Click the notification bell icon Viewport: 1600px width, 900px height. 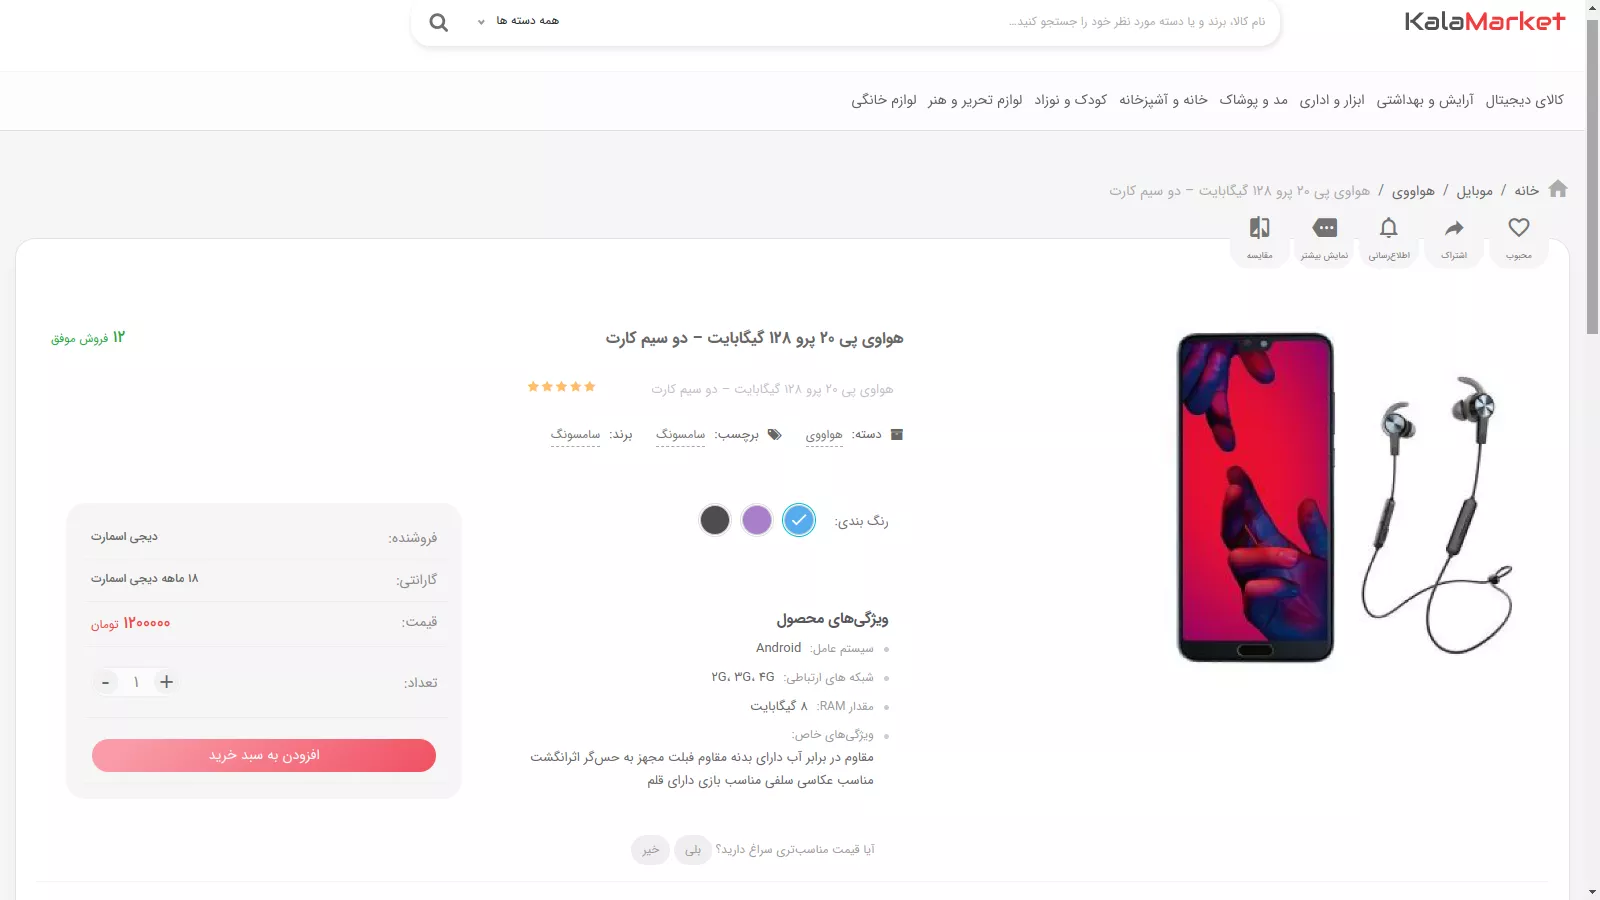1389,228
